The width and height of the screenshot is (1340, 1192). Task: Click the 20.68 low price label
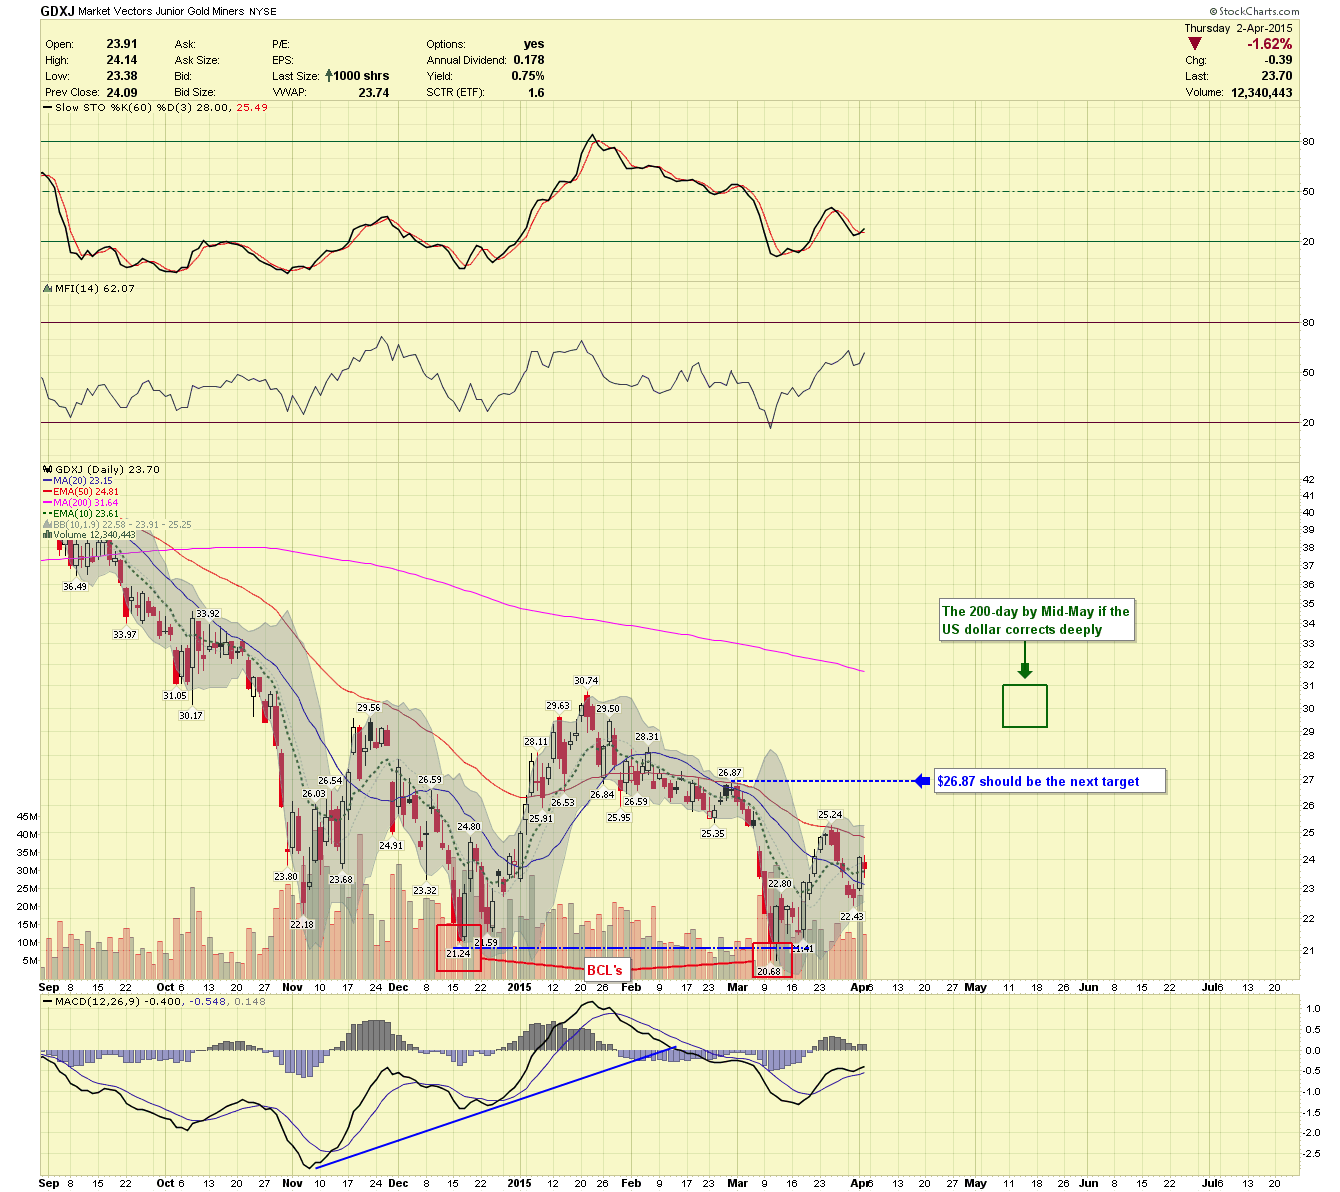[768, 972]
